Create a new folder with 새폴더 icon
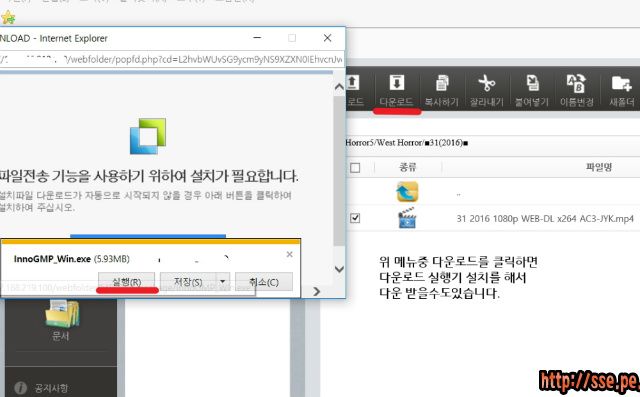The image size is (640, 397). click(622, 83)
